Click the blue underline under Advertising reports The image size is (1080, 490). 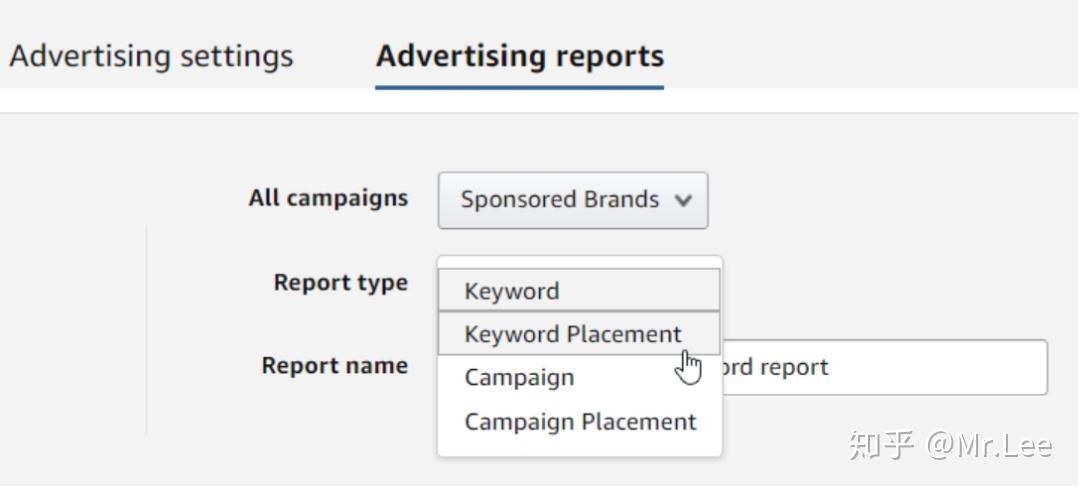coord(519,87)
